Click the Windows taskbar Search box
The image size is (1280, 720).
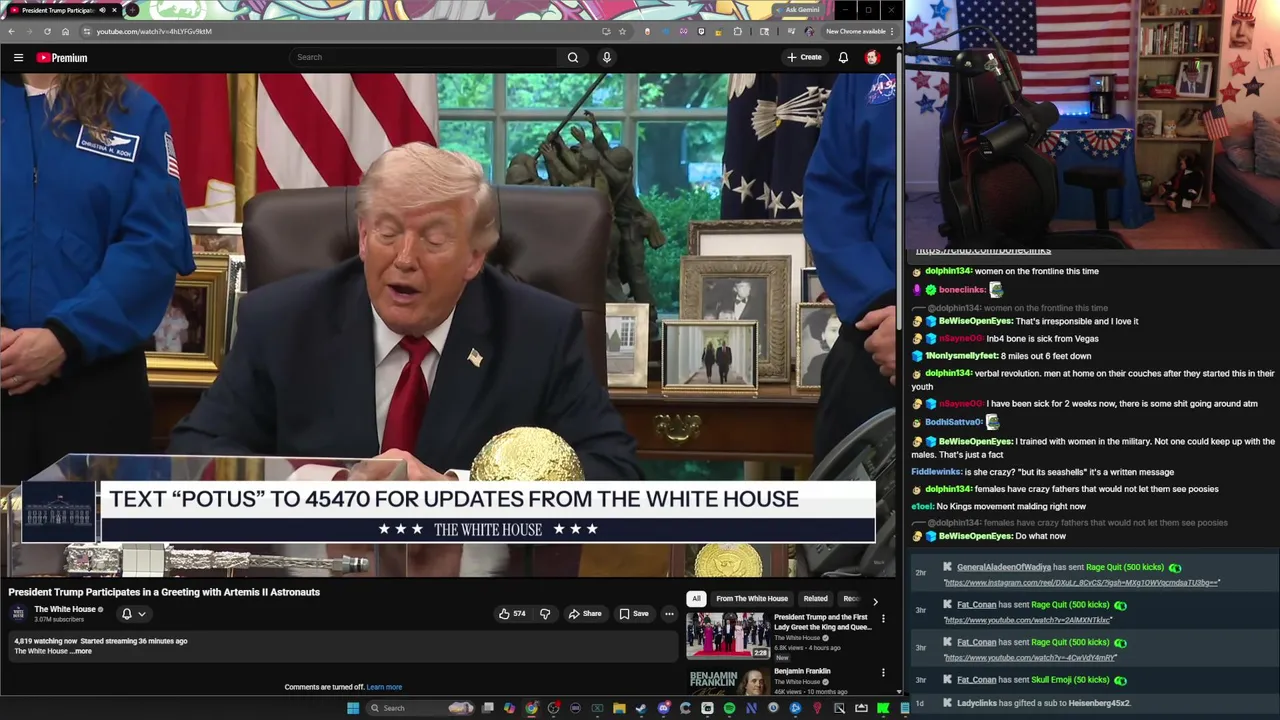(418, 708)
